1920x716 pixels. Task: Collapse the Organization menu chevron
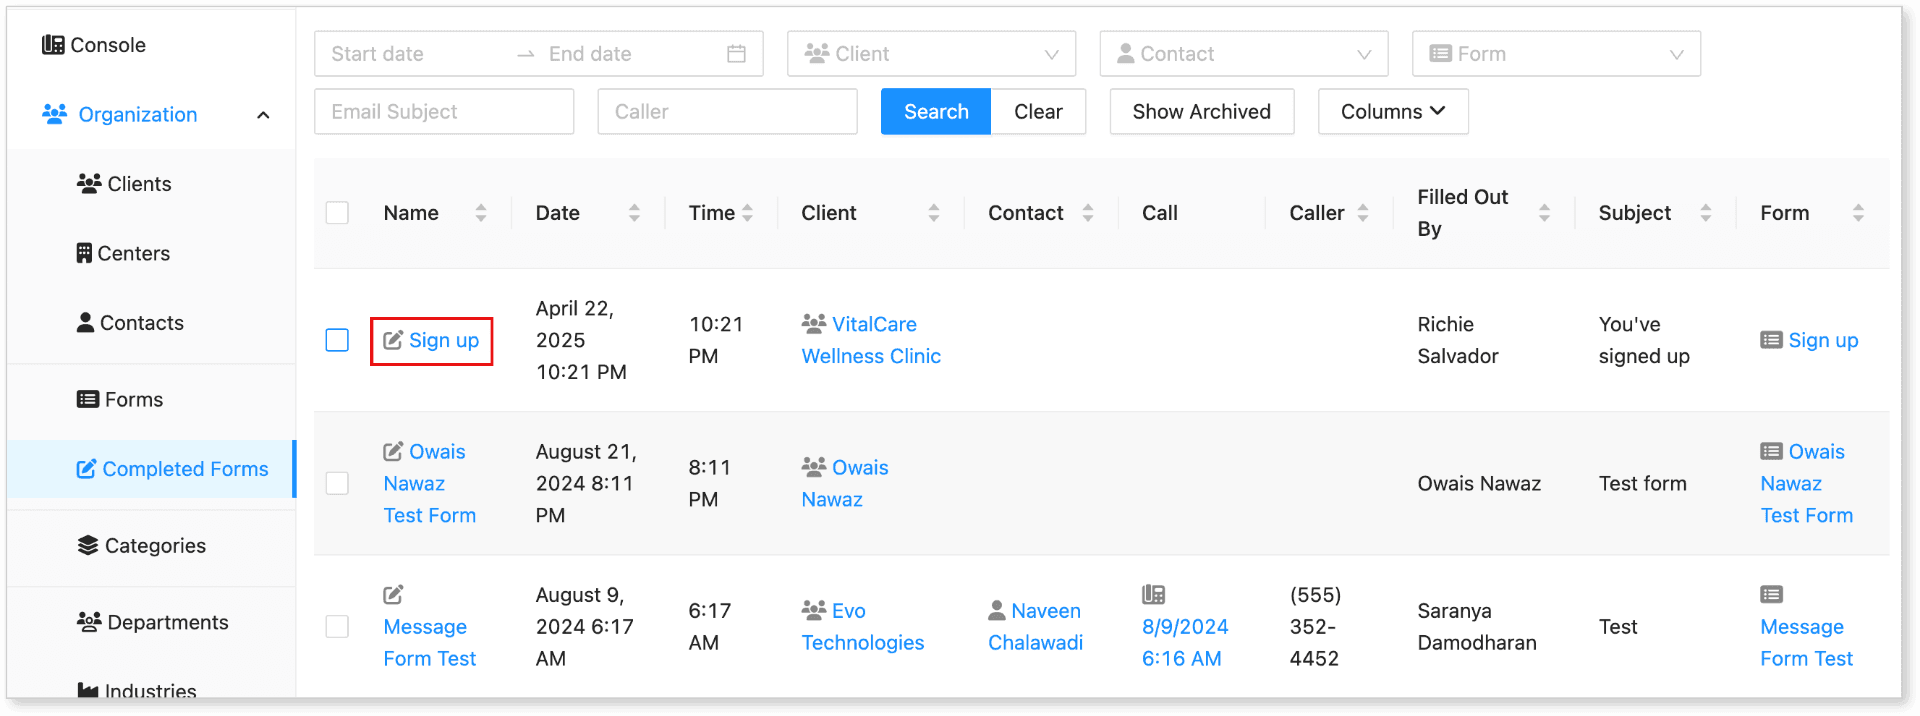click(263, 115)
